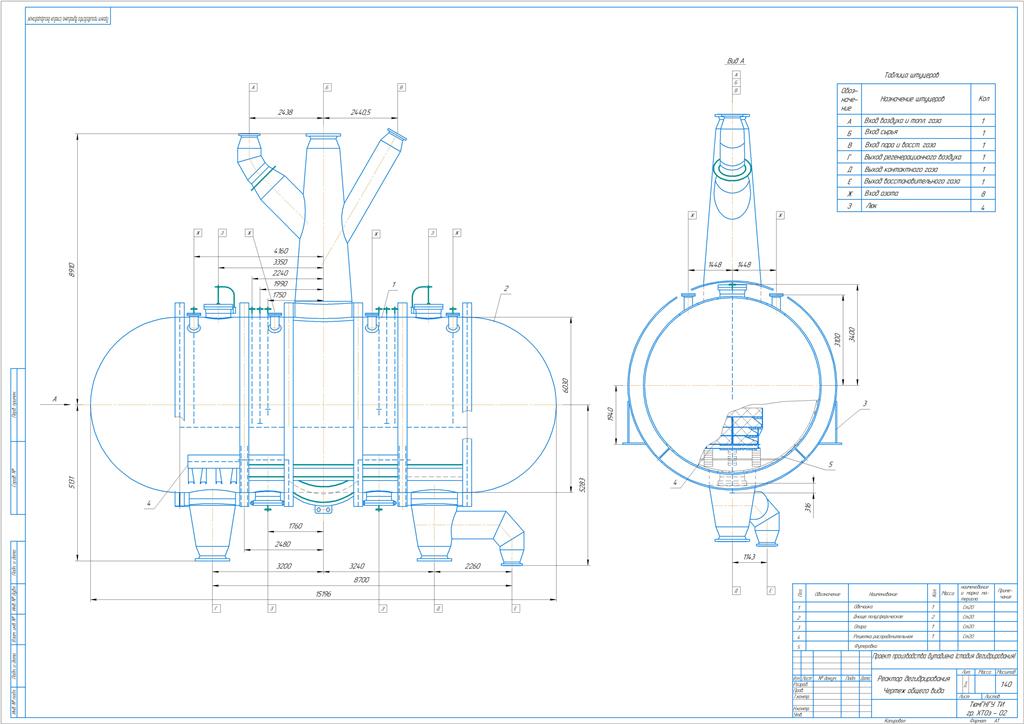Click the 316 dimension value
The height and width of the screenshot is (724, 1024).
[808, 507]
